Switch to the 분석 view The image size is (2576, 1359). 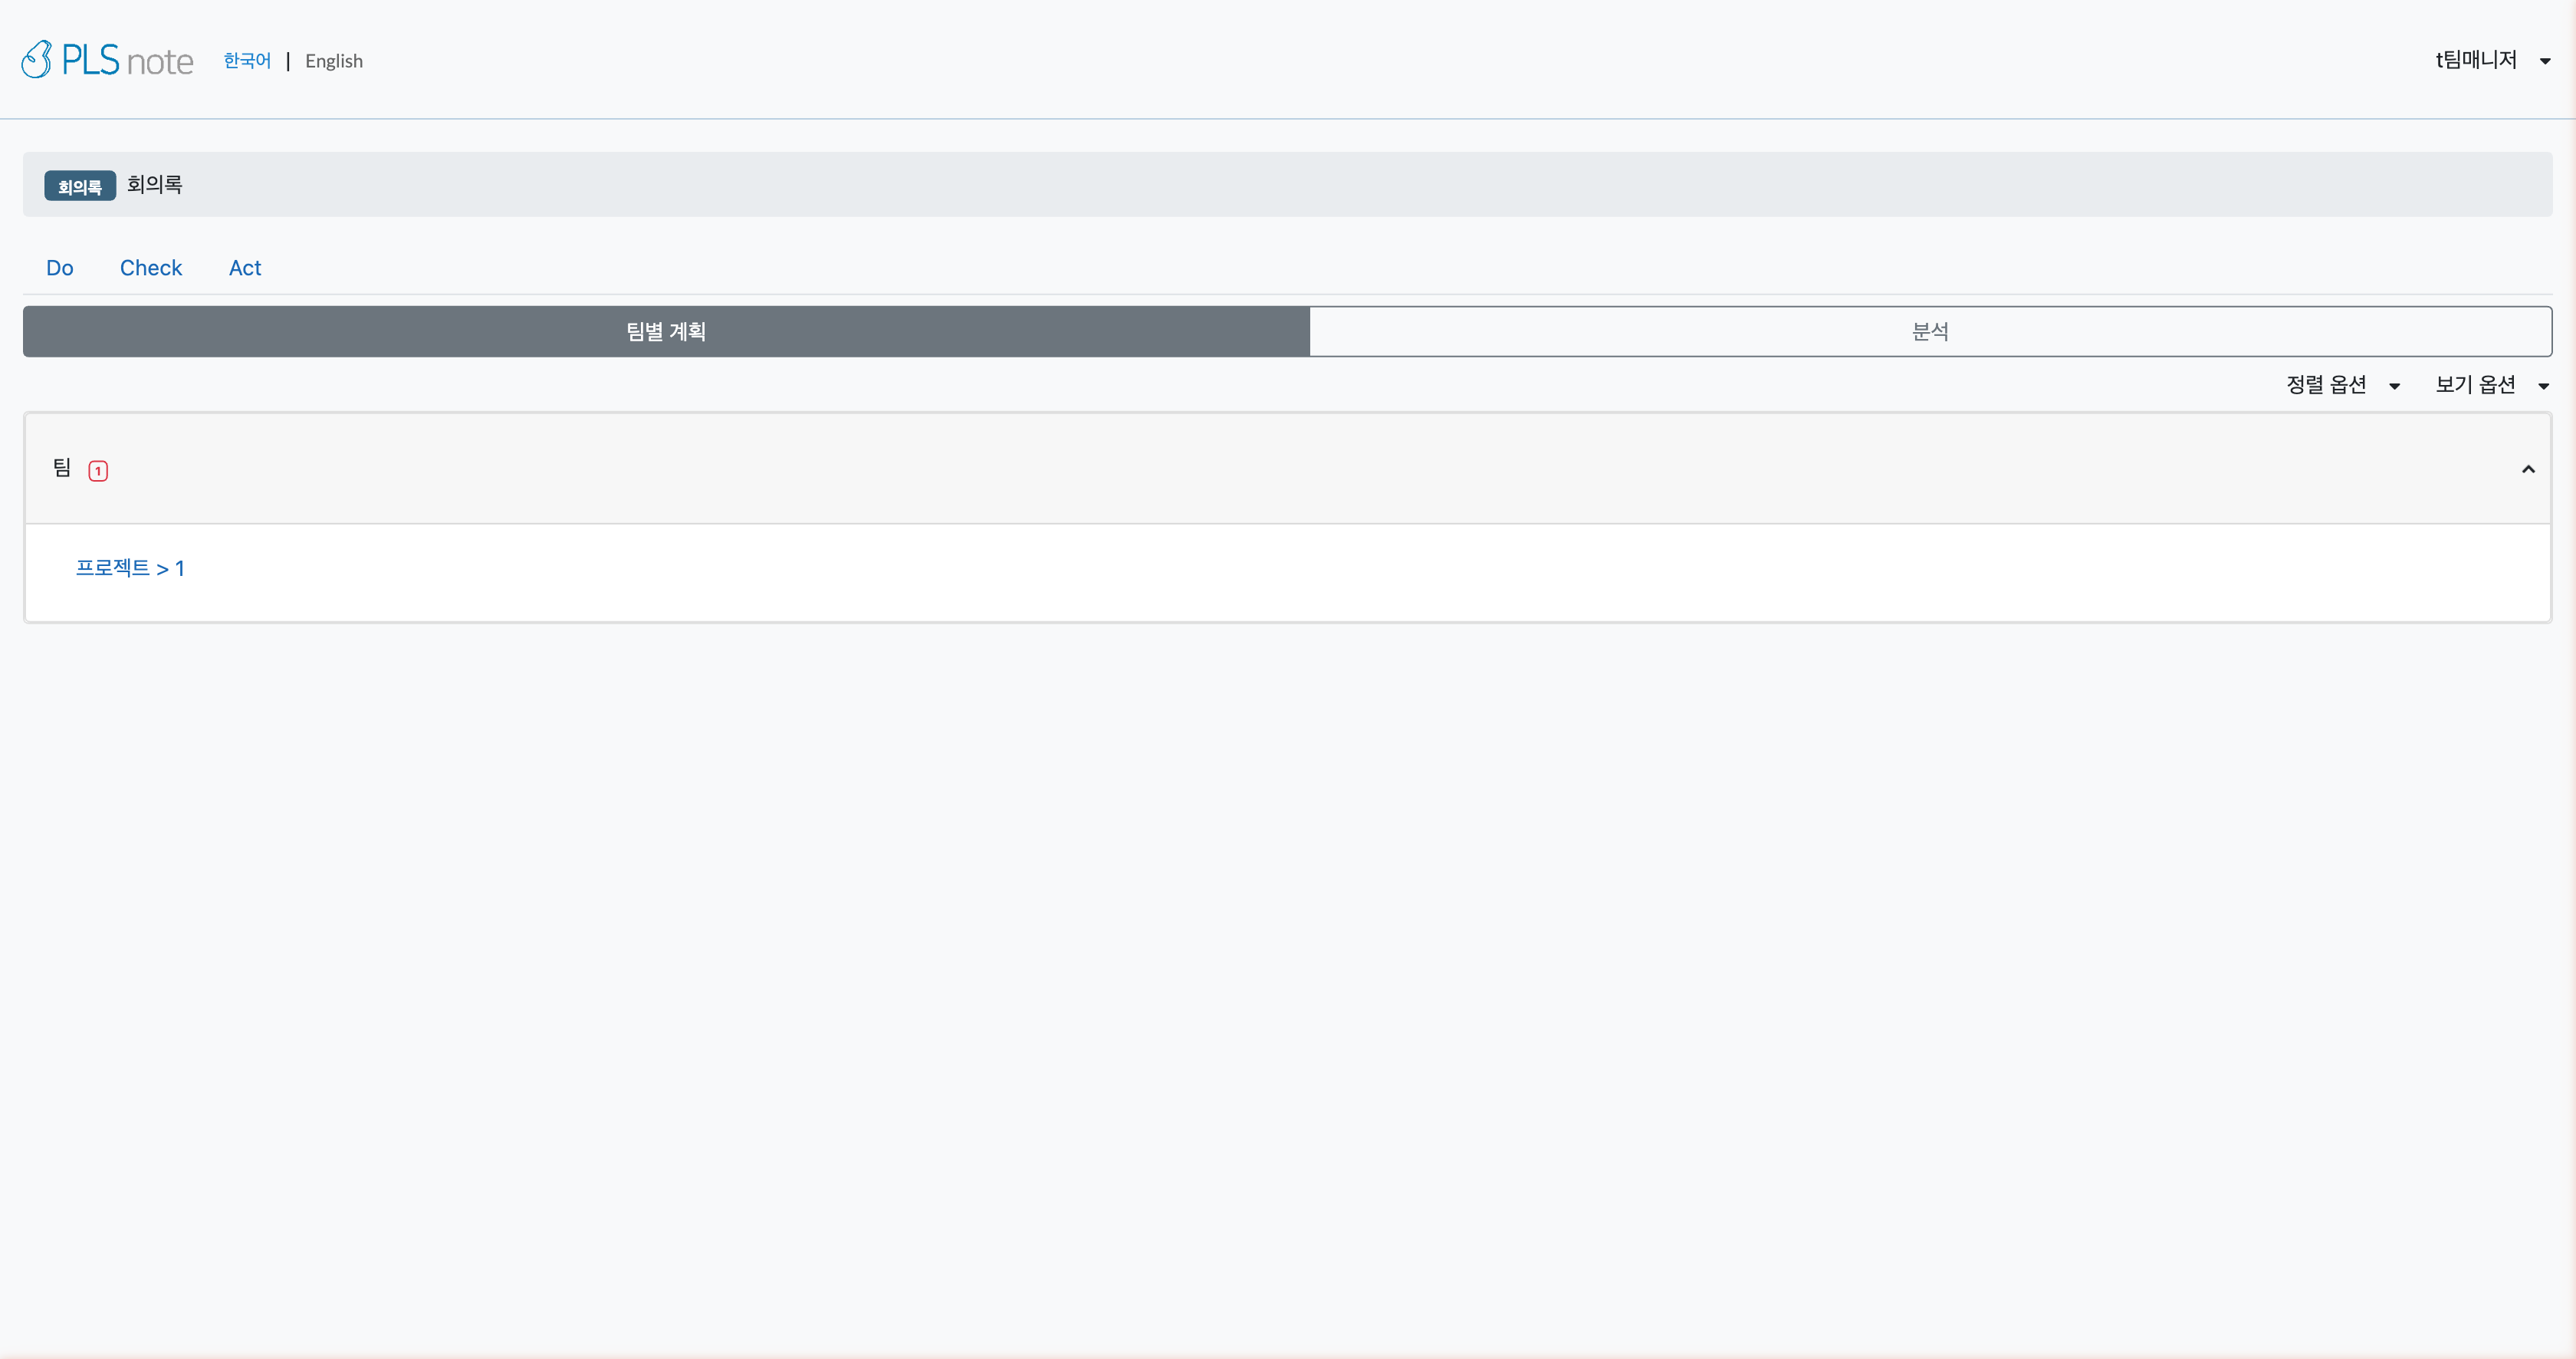pos(1930,331)
